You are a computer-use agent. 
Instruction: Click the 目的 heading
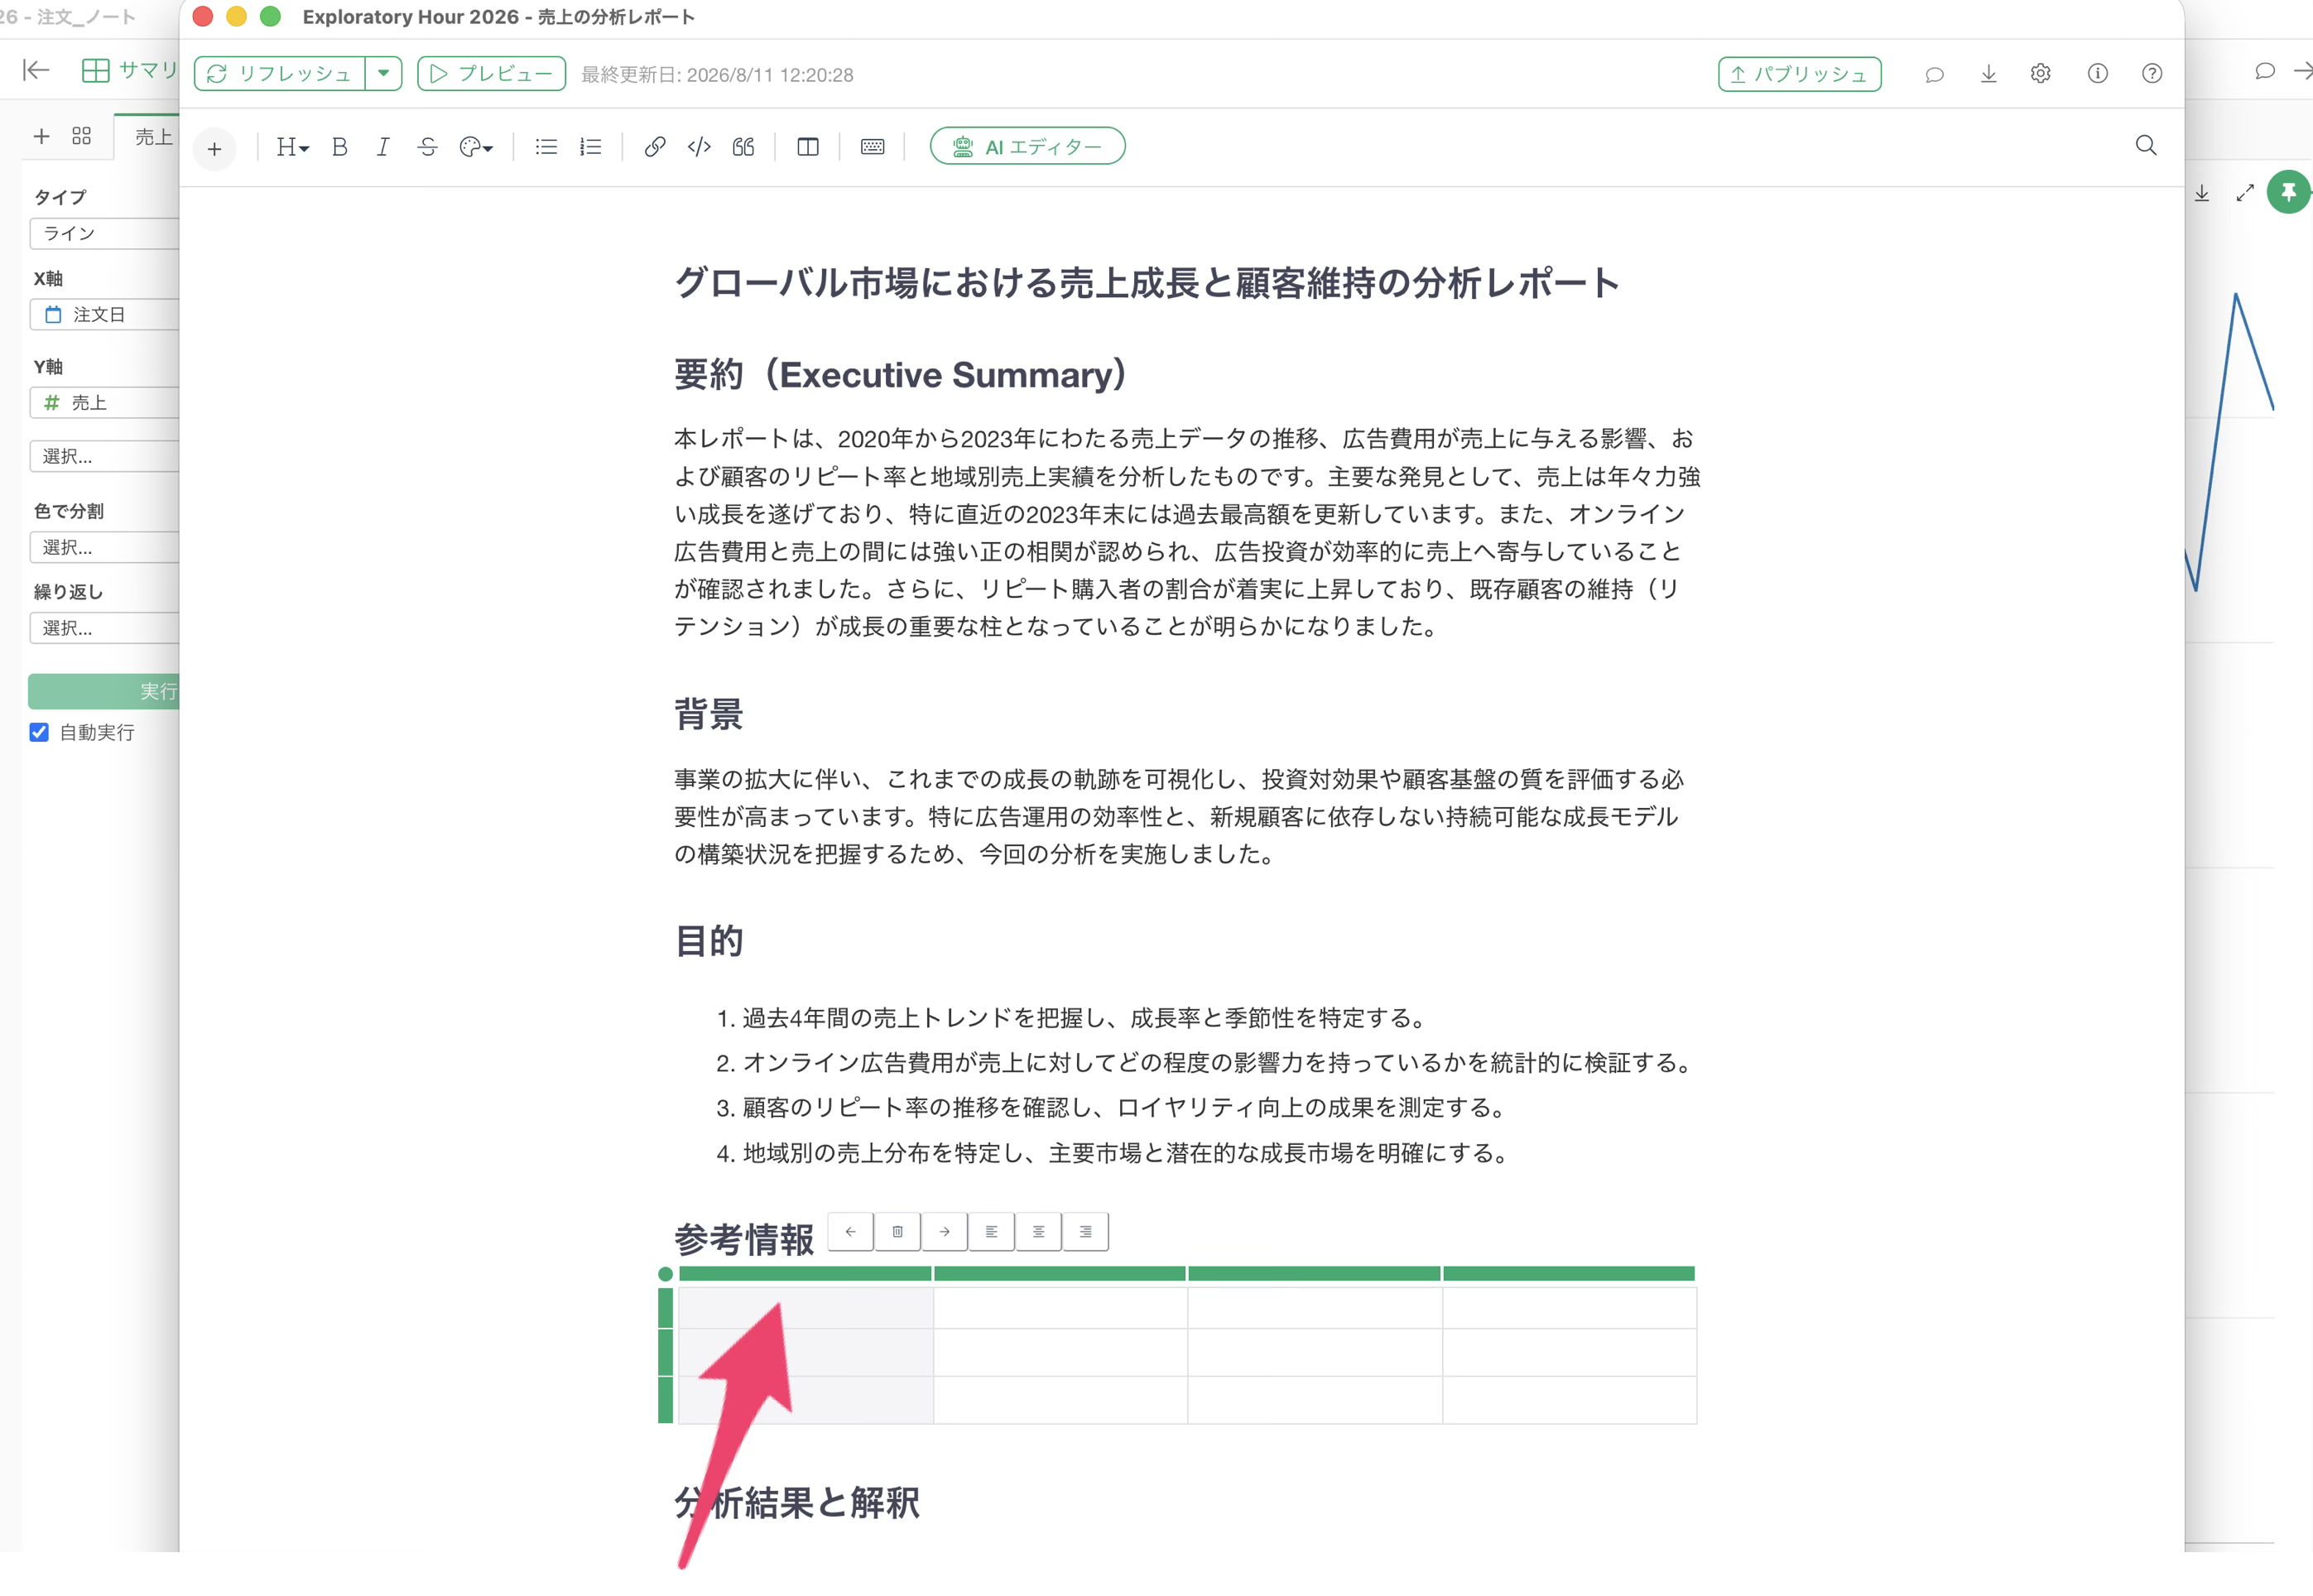point(709,941)
